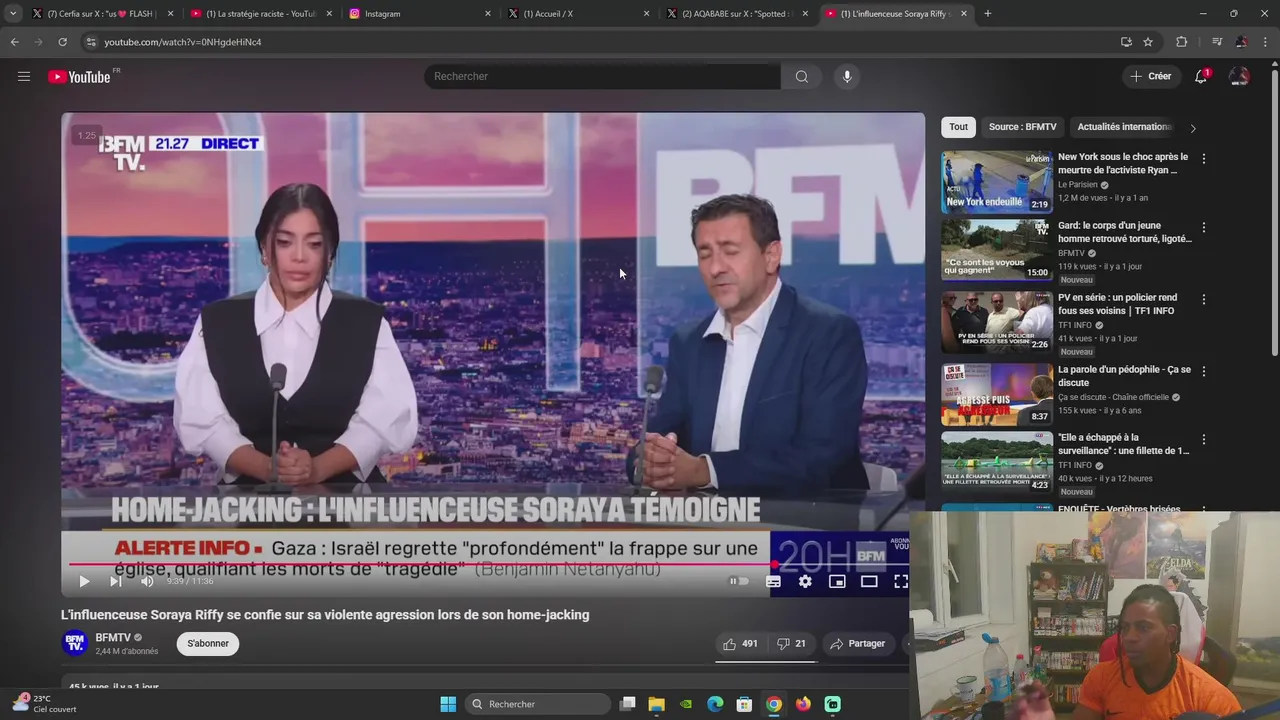This screenshot has width=1280, height=720.
Task: Switch to the AQABABE sur X tab
Action: 737,14
